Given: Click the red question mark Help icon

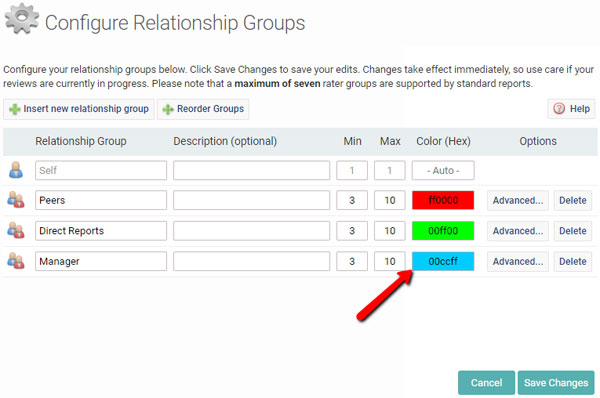Looking at the screenshot, I should [559, 109].
